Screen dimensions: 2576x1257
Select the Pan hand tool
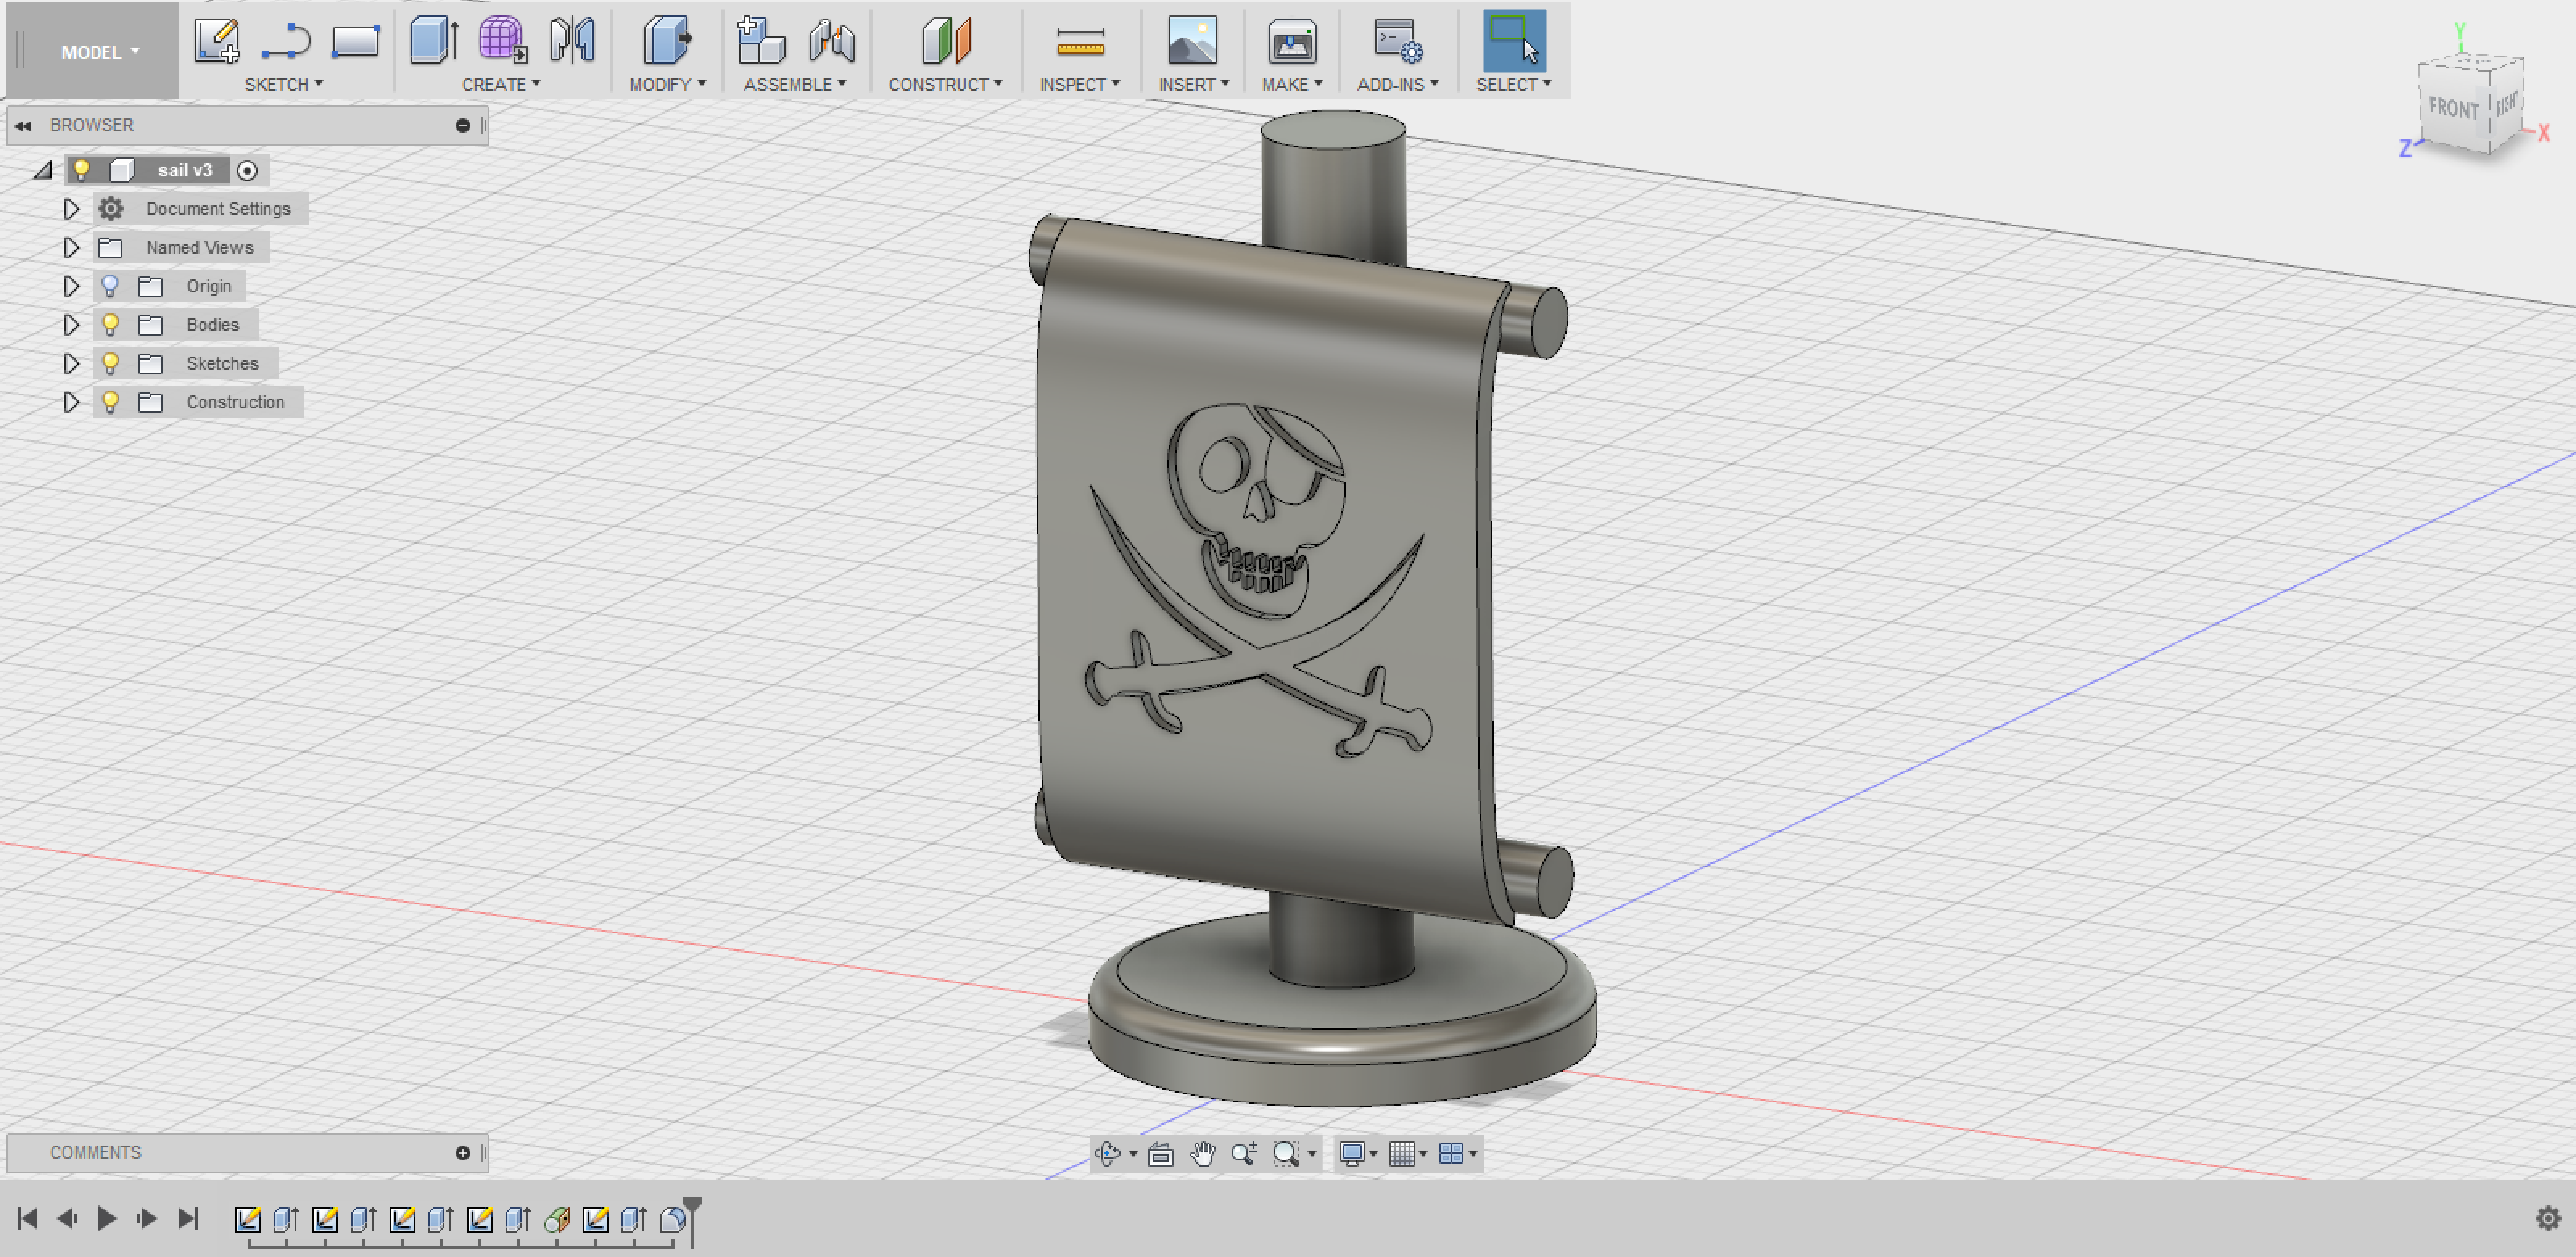click(1202, 1153)
